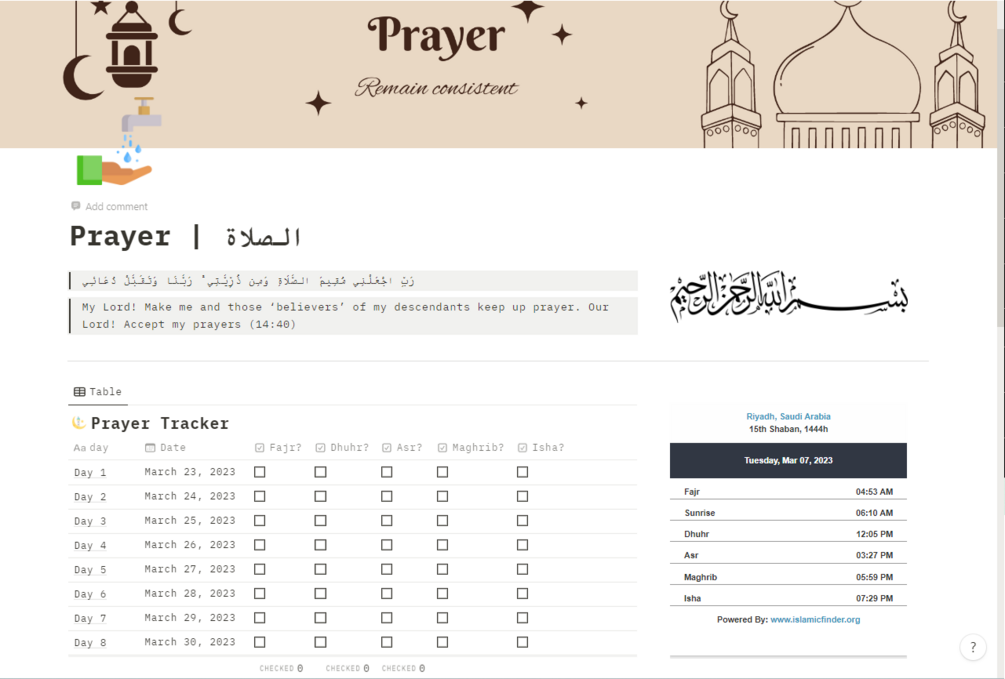Check Isha for Day 1
Viewport: 1005px width, 679px height.
point(522,472)
